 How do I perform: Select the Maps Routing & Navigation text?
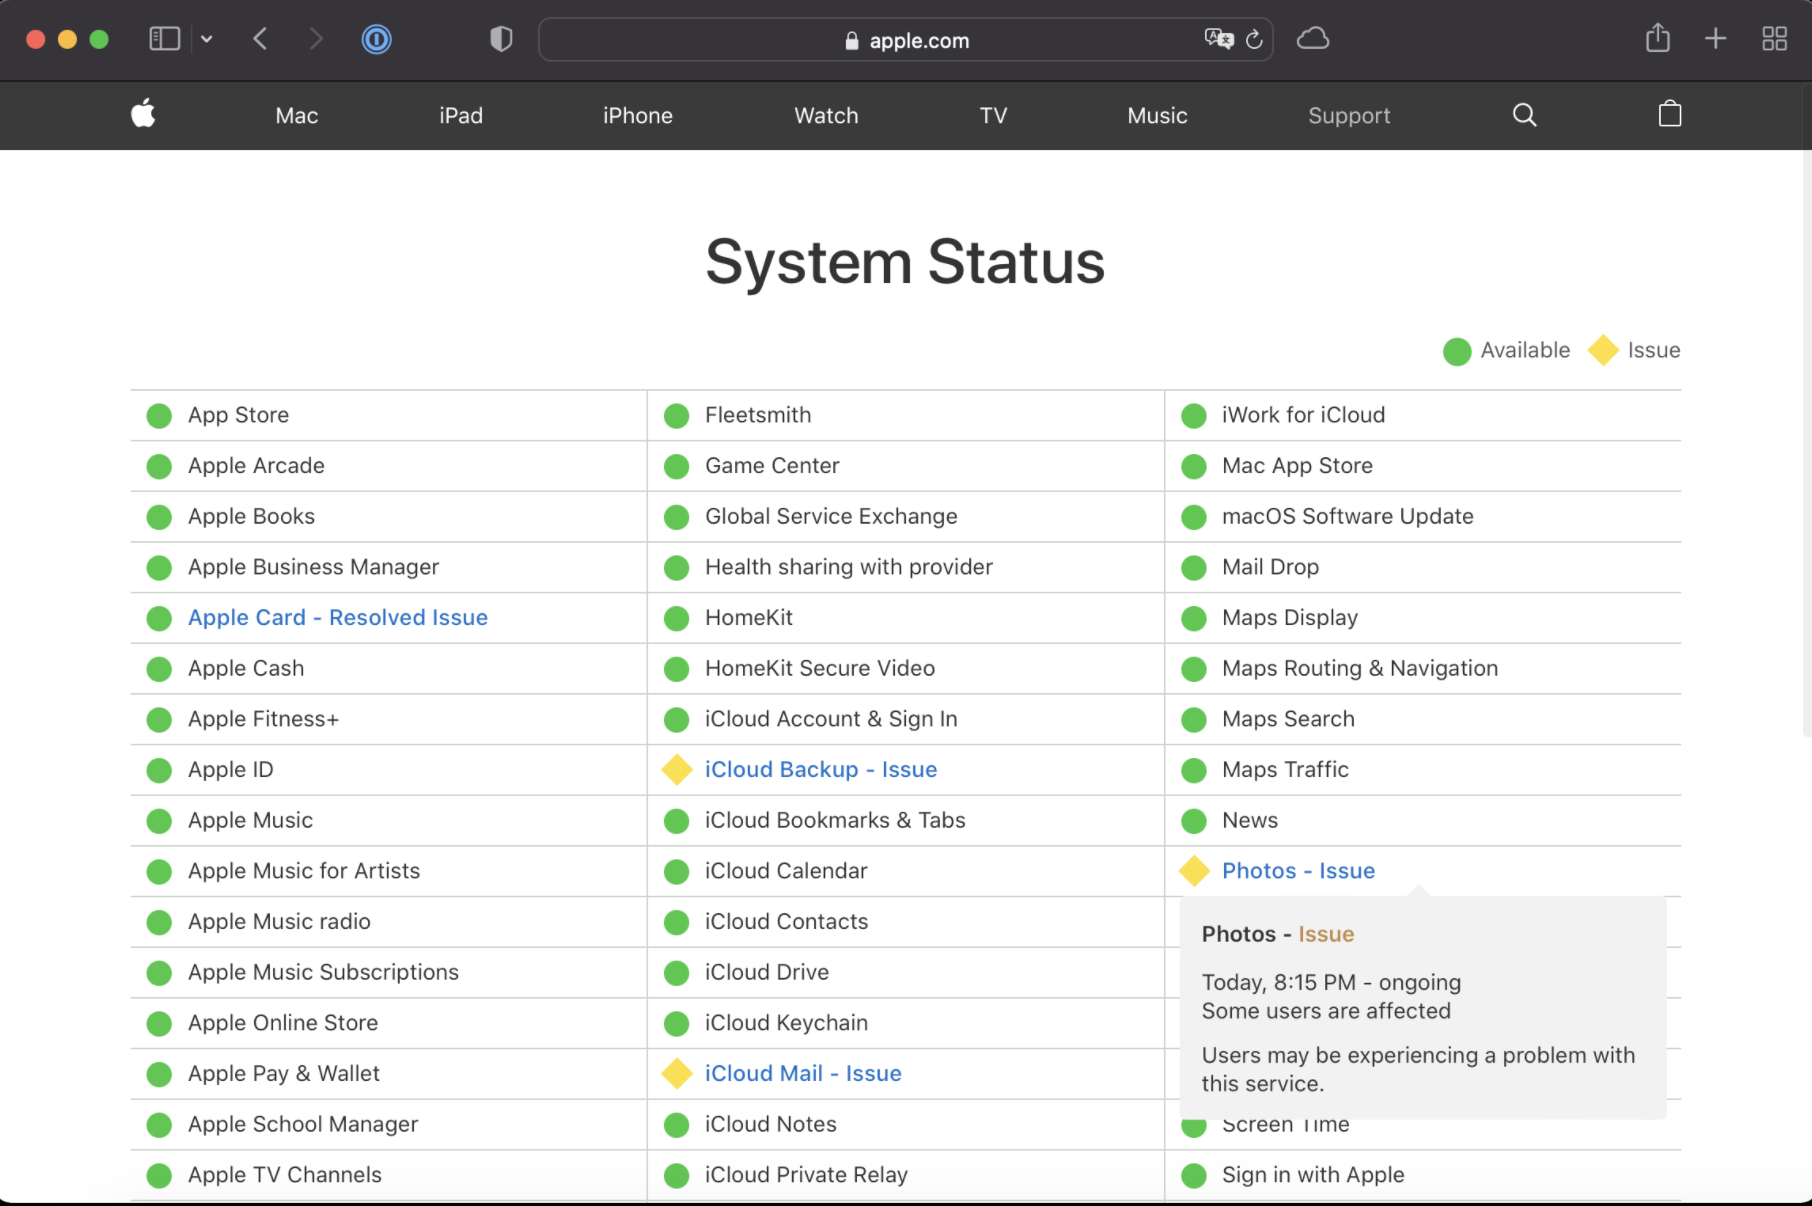coord(1360,668)
